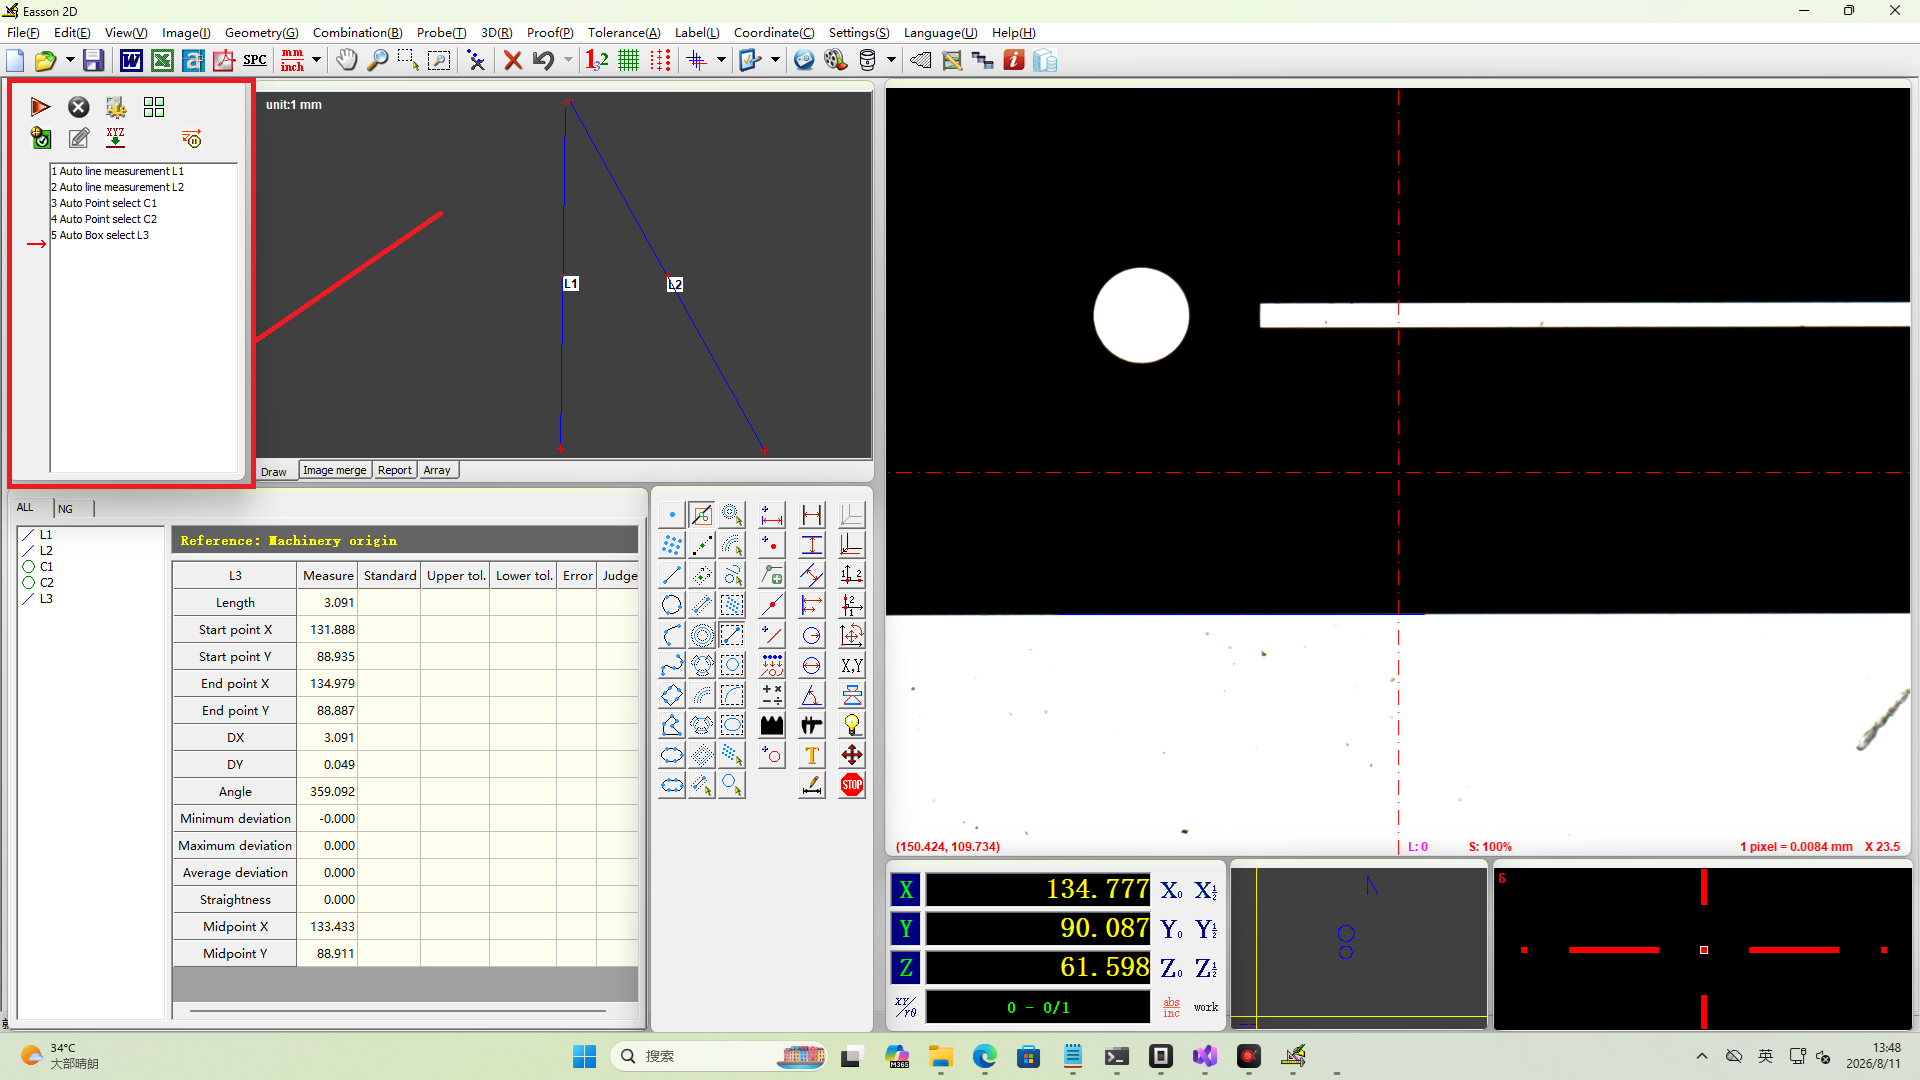Expand the Open file dropdown arrow
1920x1080 pixels.
coord(70,61)
